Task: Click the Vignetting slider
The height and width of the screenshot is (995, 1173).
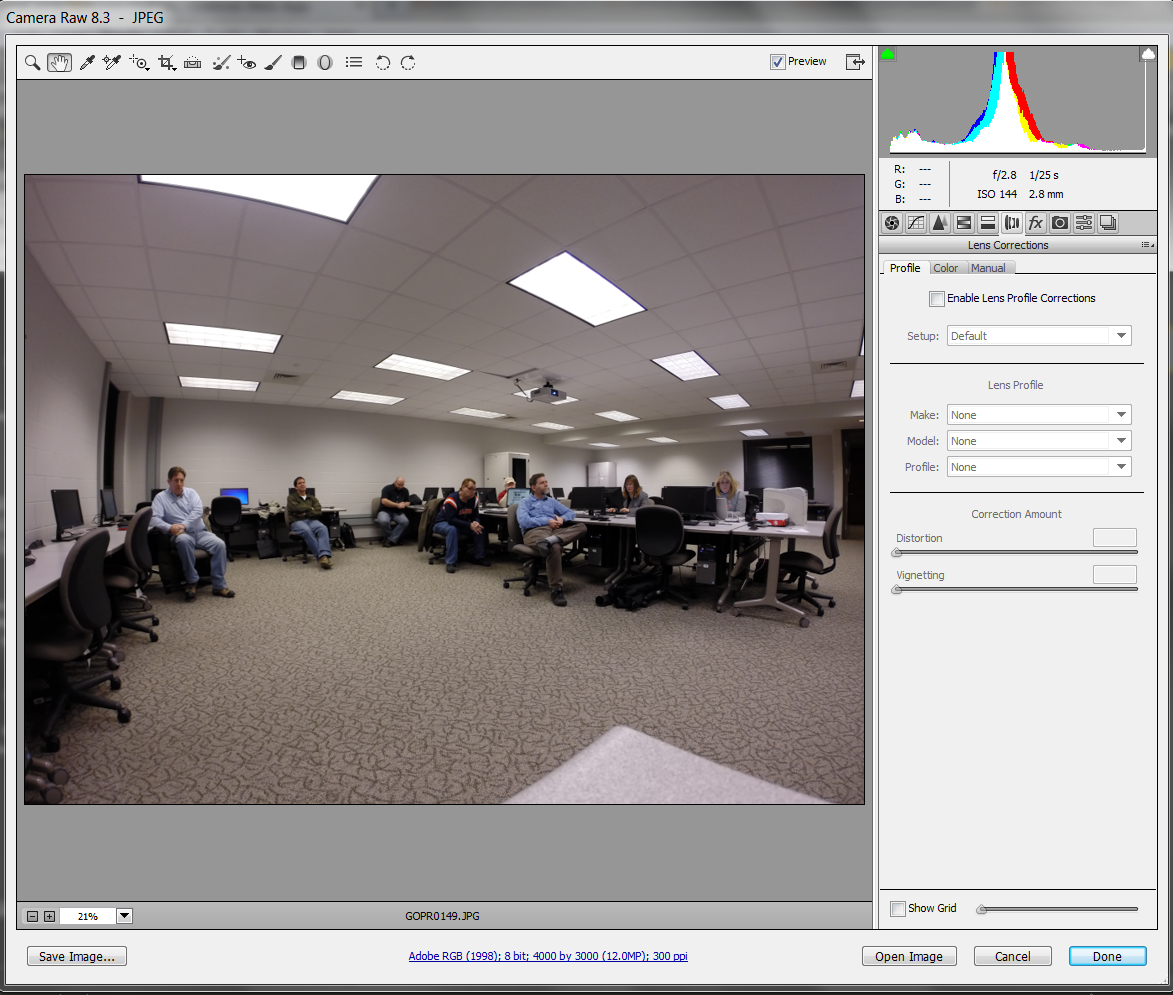Action: pos(1015,590)
